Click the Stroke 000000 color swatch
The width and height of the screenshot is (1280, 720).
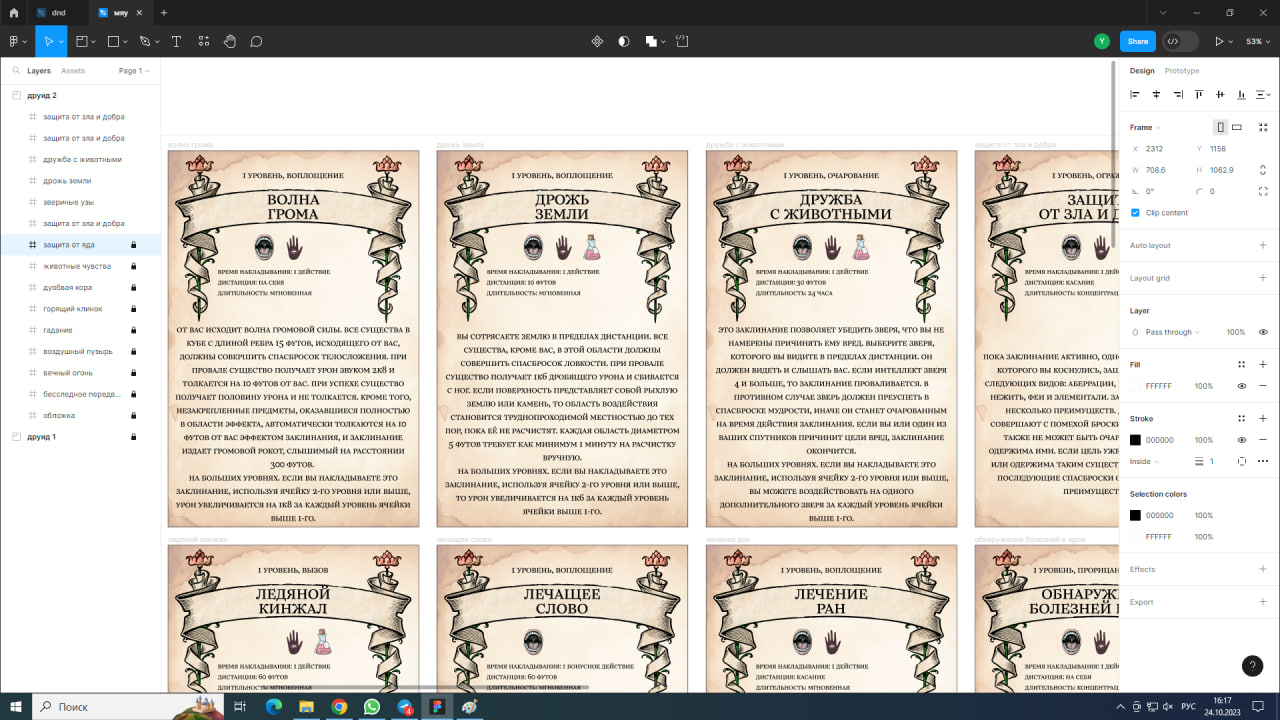tap(1135, 440)
